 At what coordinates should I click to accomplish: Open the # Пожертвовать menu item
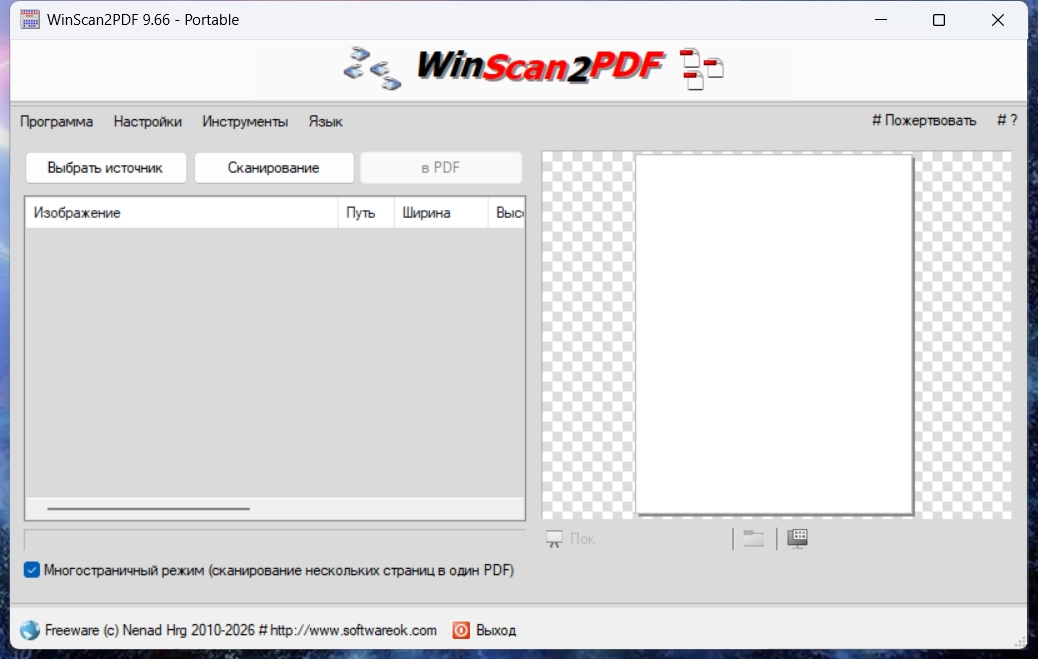coord(924,121)
